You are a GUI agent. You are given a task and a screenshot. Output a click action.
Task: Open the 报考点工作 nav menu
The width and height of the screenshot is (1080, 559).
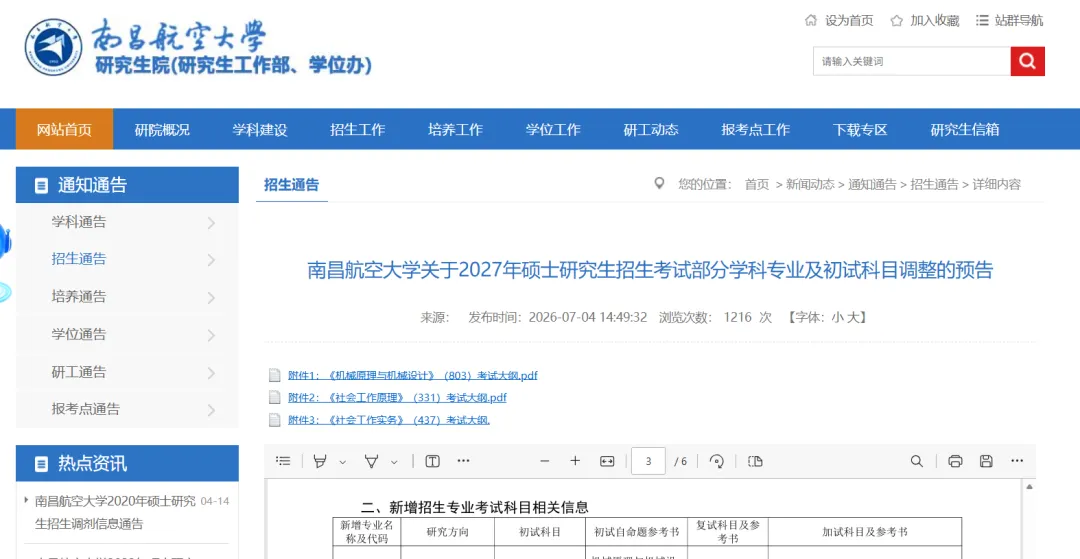tap(756, 129)
